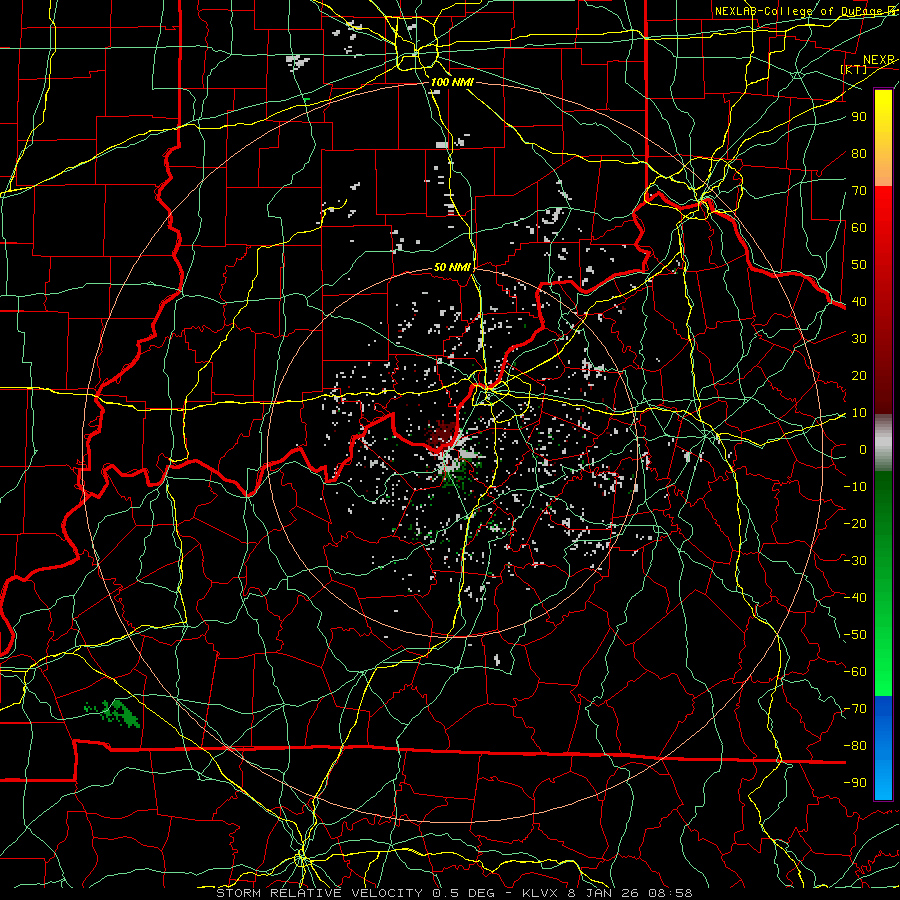
Task: Click the -10 scale value
Action: pos(855,487)
